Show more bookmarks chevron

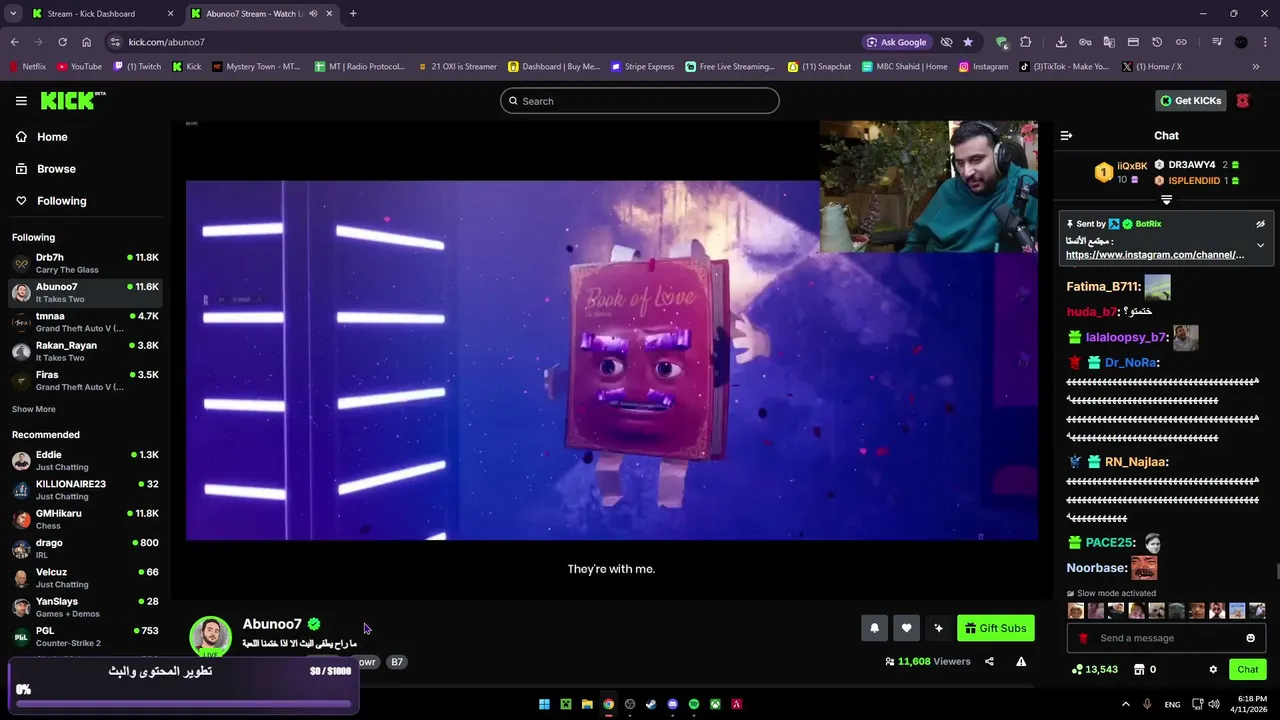1256,67
